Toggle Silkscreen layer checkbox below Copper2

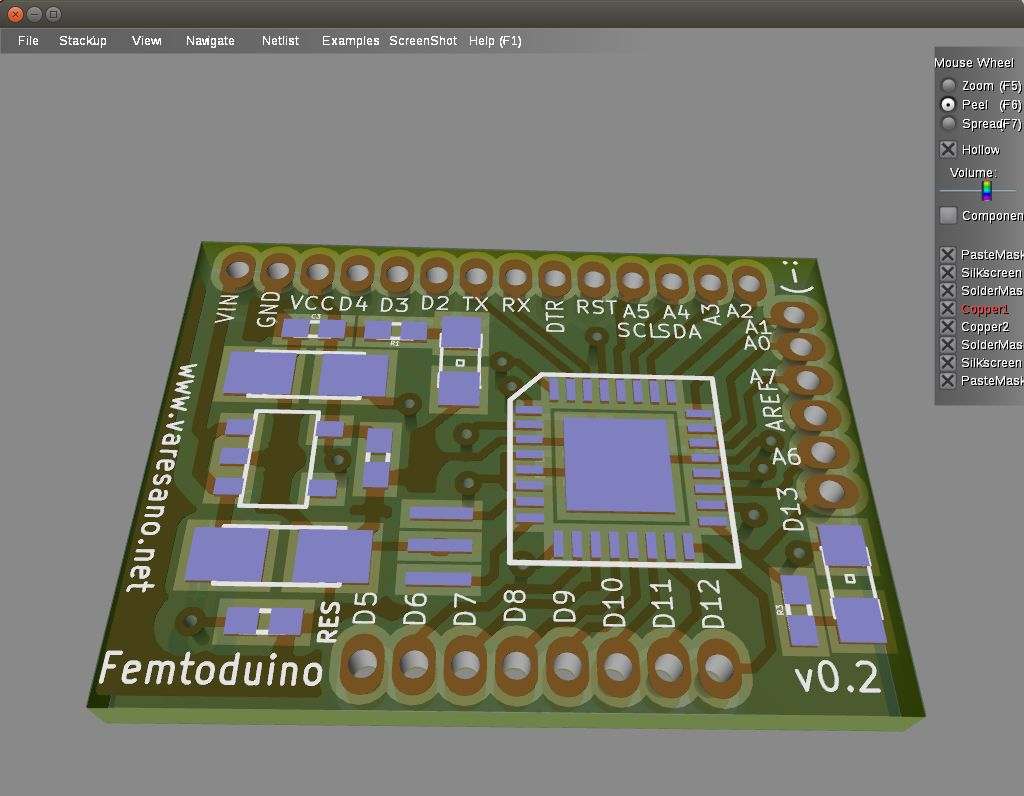click(948, 362)
